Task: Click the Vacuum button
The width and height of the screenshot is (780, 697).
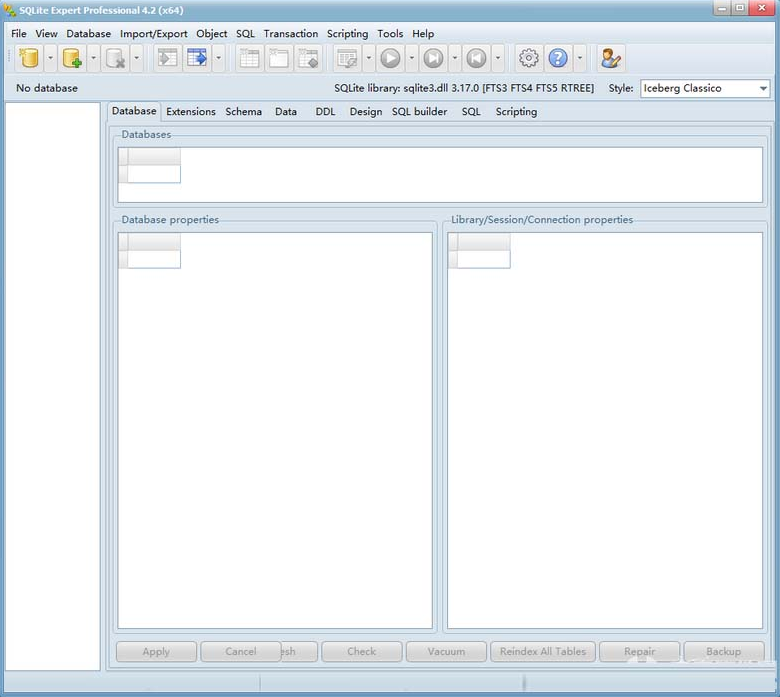Action: coord(446,652)
